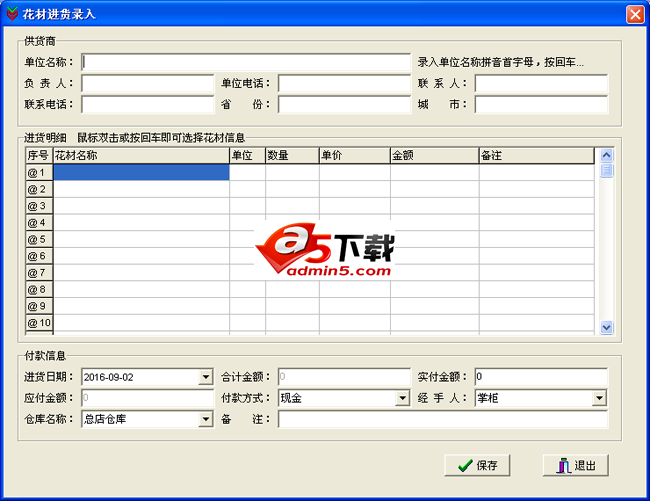Click the 单位电话 input box
650x501 pixels.
coord(344,83)
